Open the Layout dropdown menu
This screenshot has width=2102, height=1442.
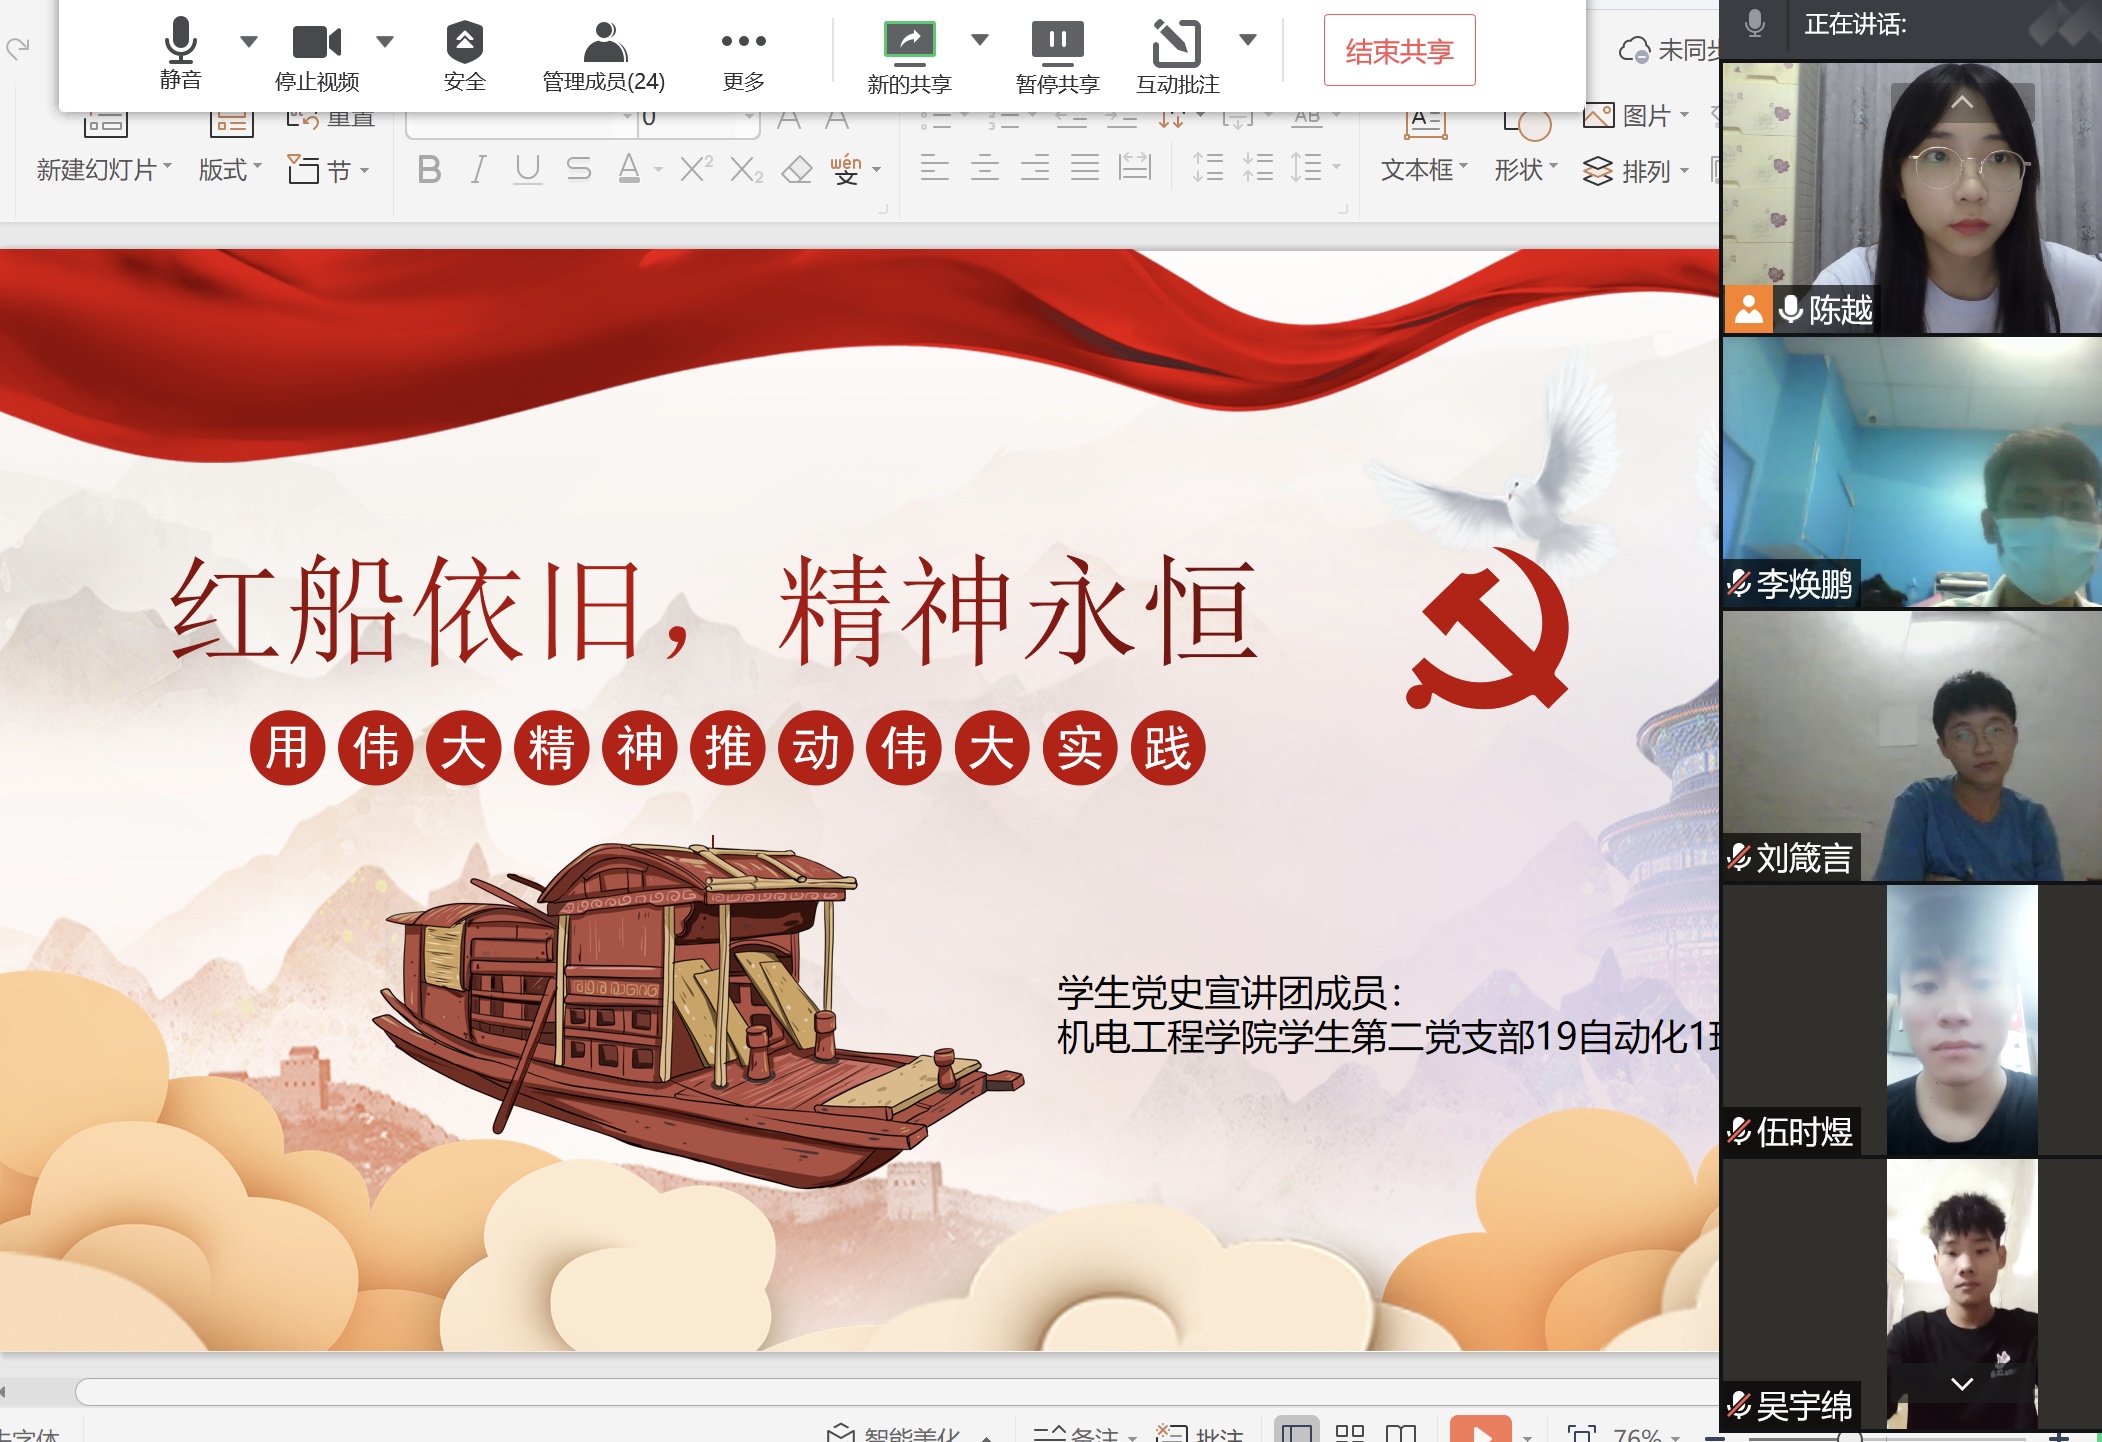[x=229, y=170]
